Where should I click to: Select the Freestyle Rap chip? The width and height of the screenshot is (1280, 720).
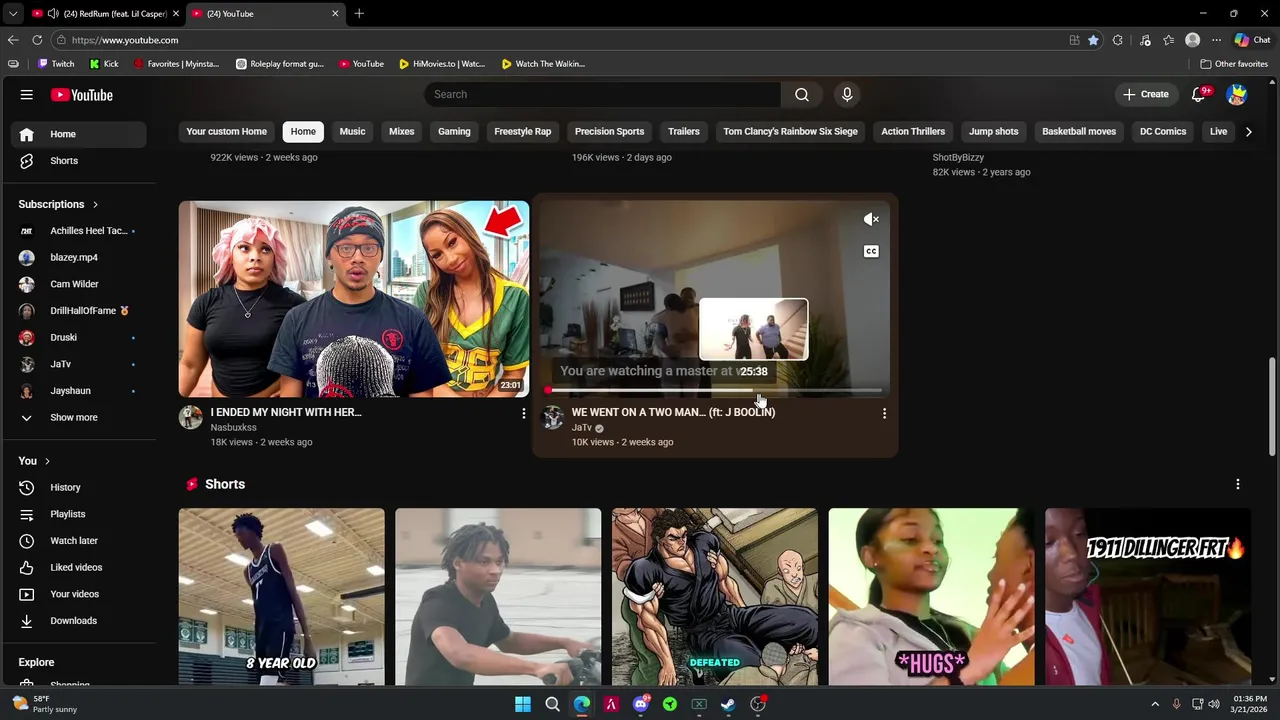click(522, 132)
